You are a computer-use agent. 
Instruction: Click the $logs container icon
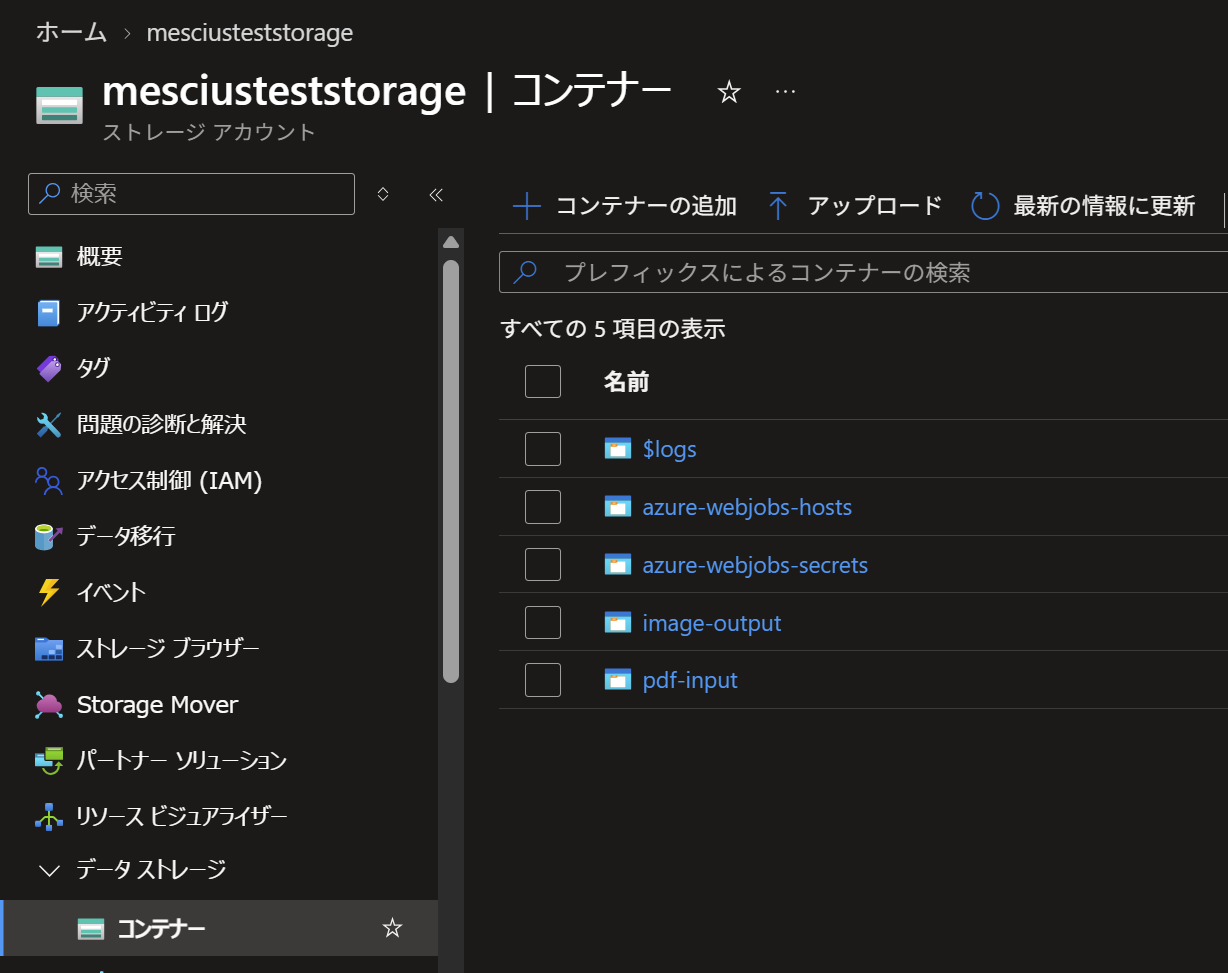coord(618,449)
